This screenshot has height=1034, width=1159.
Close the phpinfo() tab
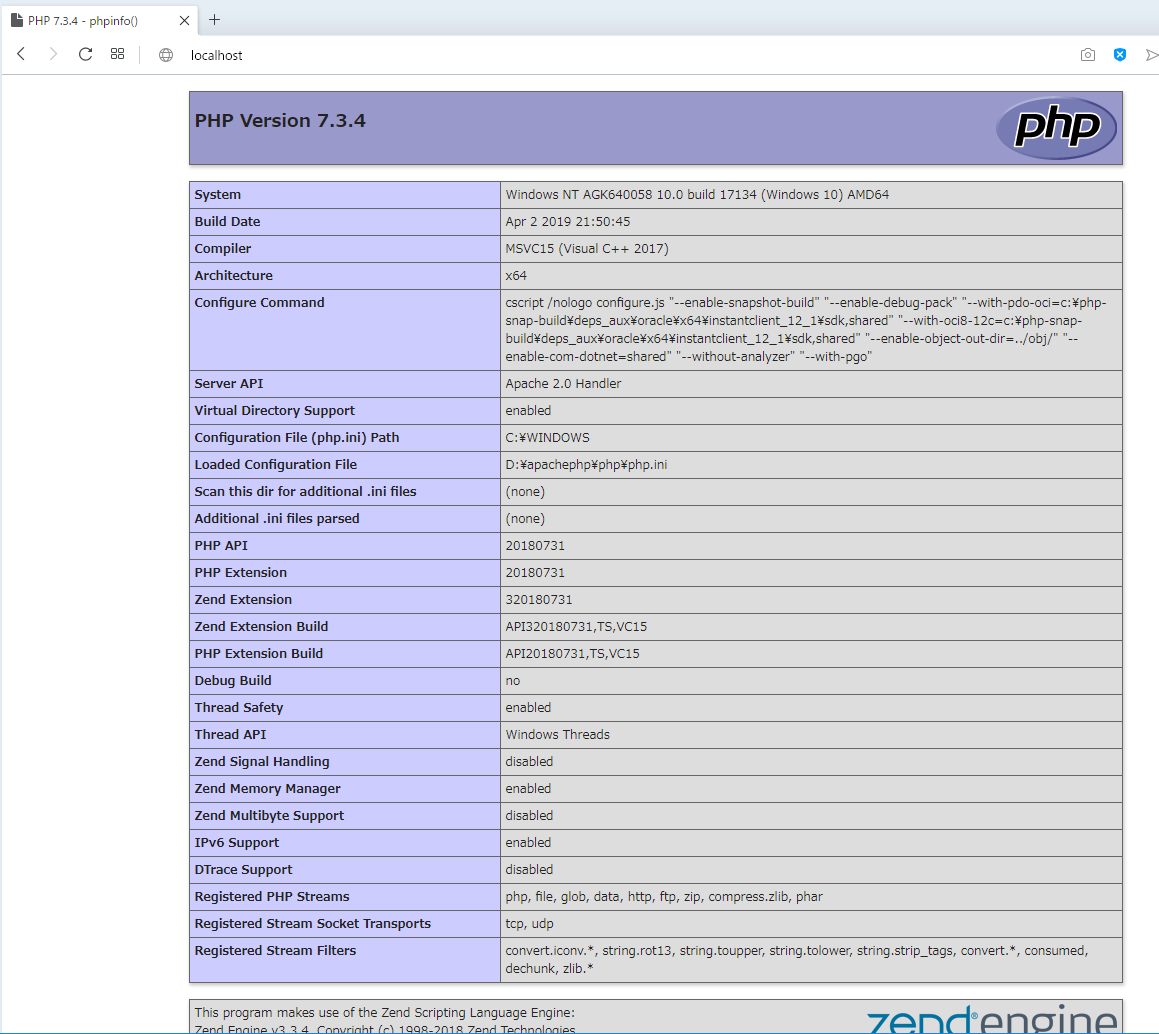click(x=184, y=21)
